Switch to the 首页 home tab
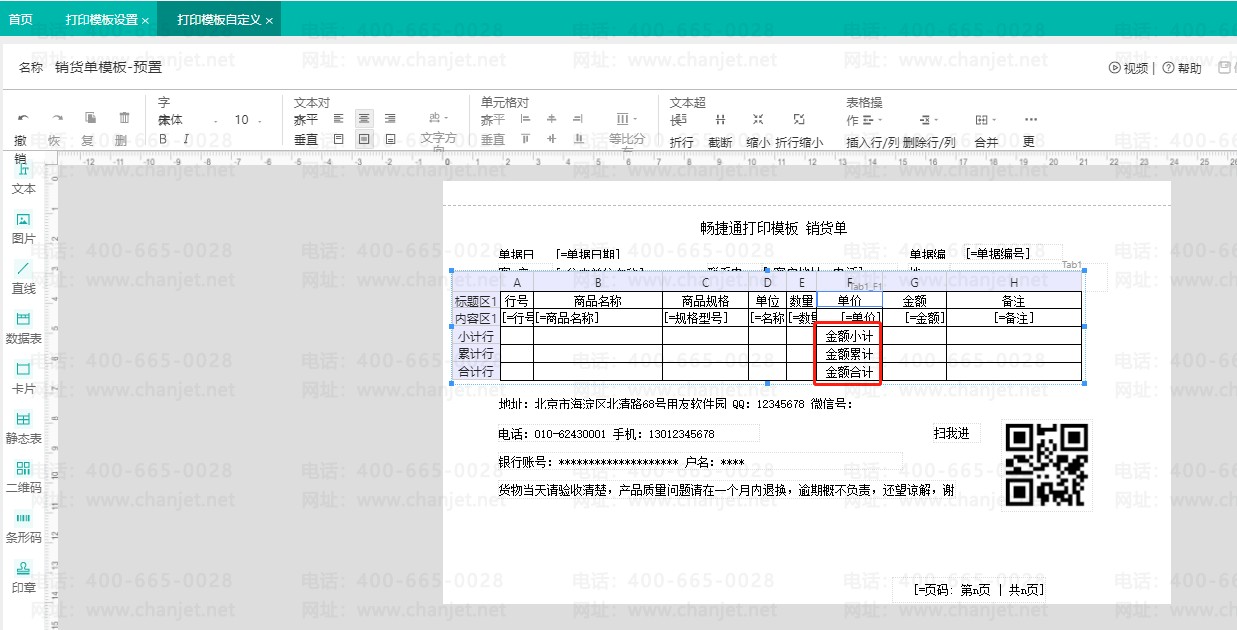 (20, 19)
